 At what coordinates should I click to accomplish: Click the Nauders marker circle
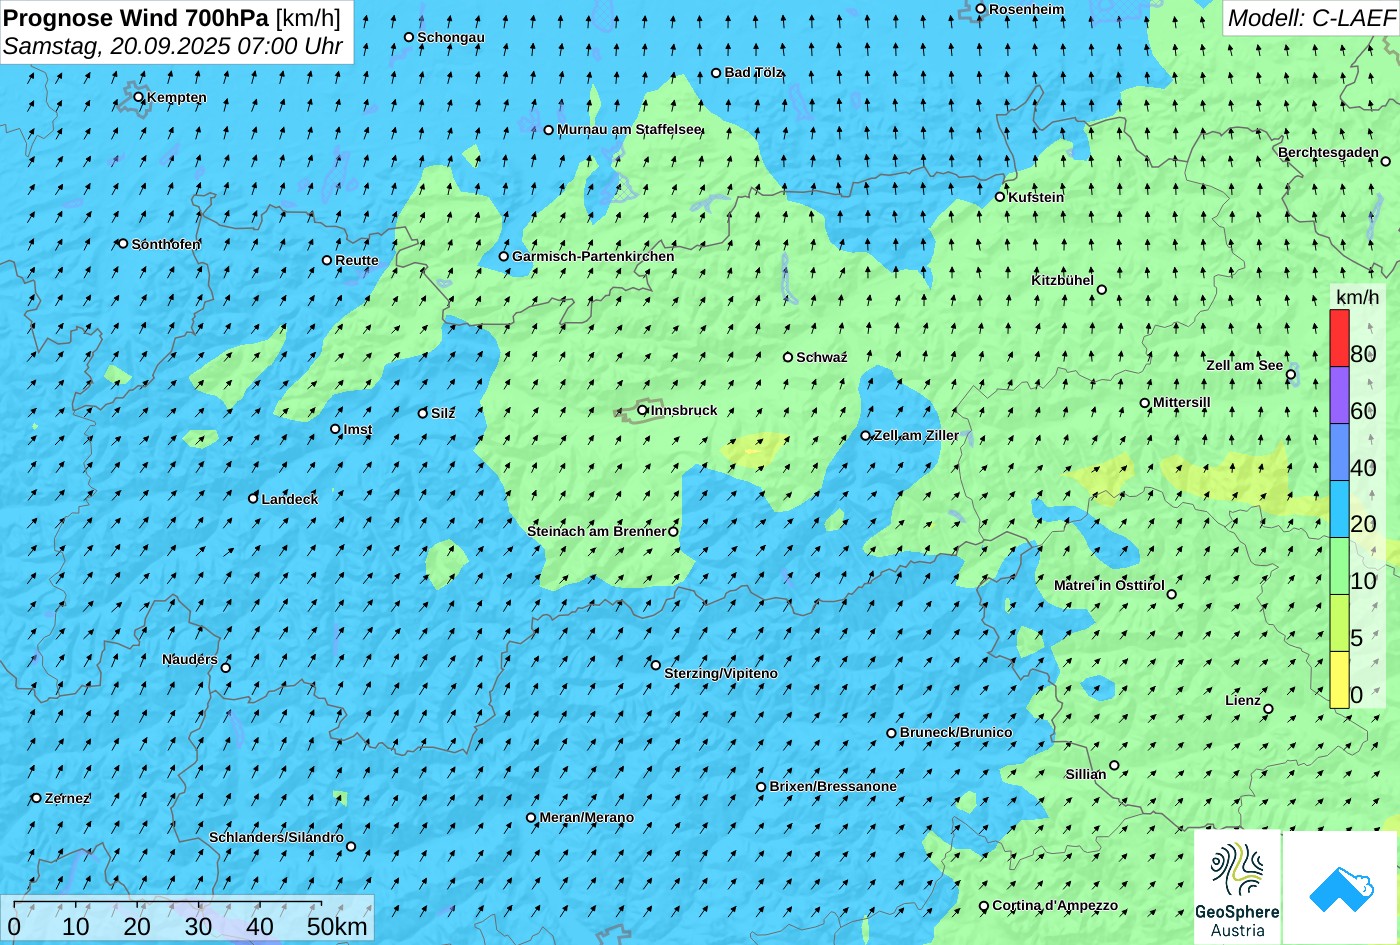click(226, 668)
